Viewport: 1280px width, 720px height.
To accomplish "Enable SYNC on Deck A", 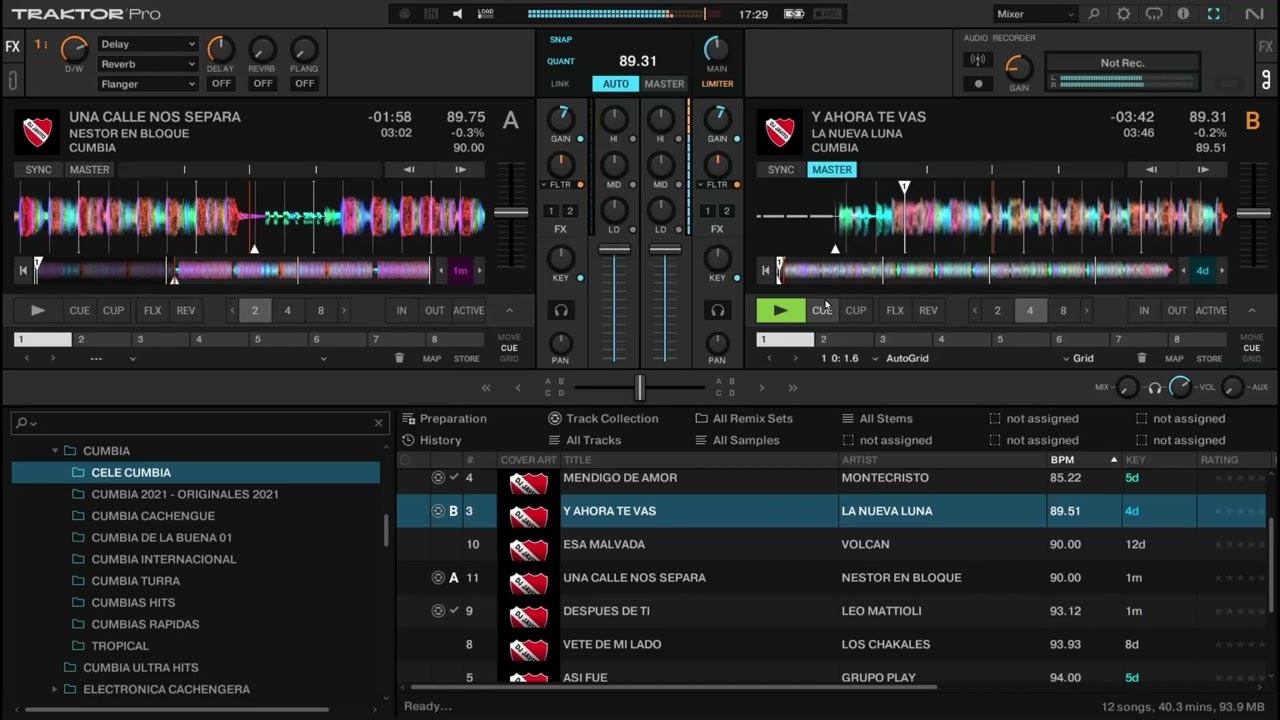I will [38, 170].
